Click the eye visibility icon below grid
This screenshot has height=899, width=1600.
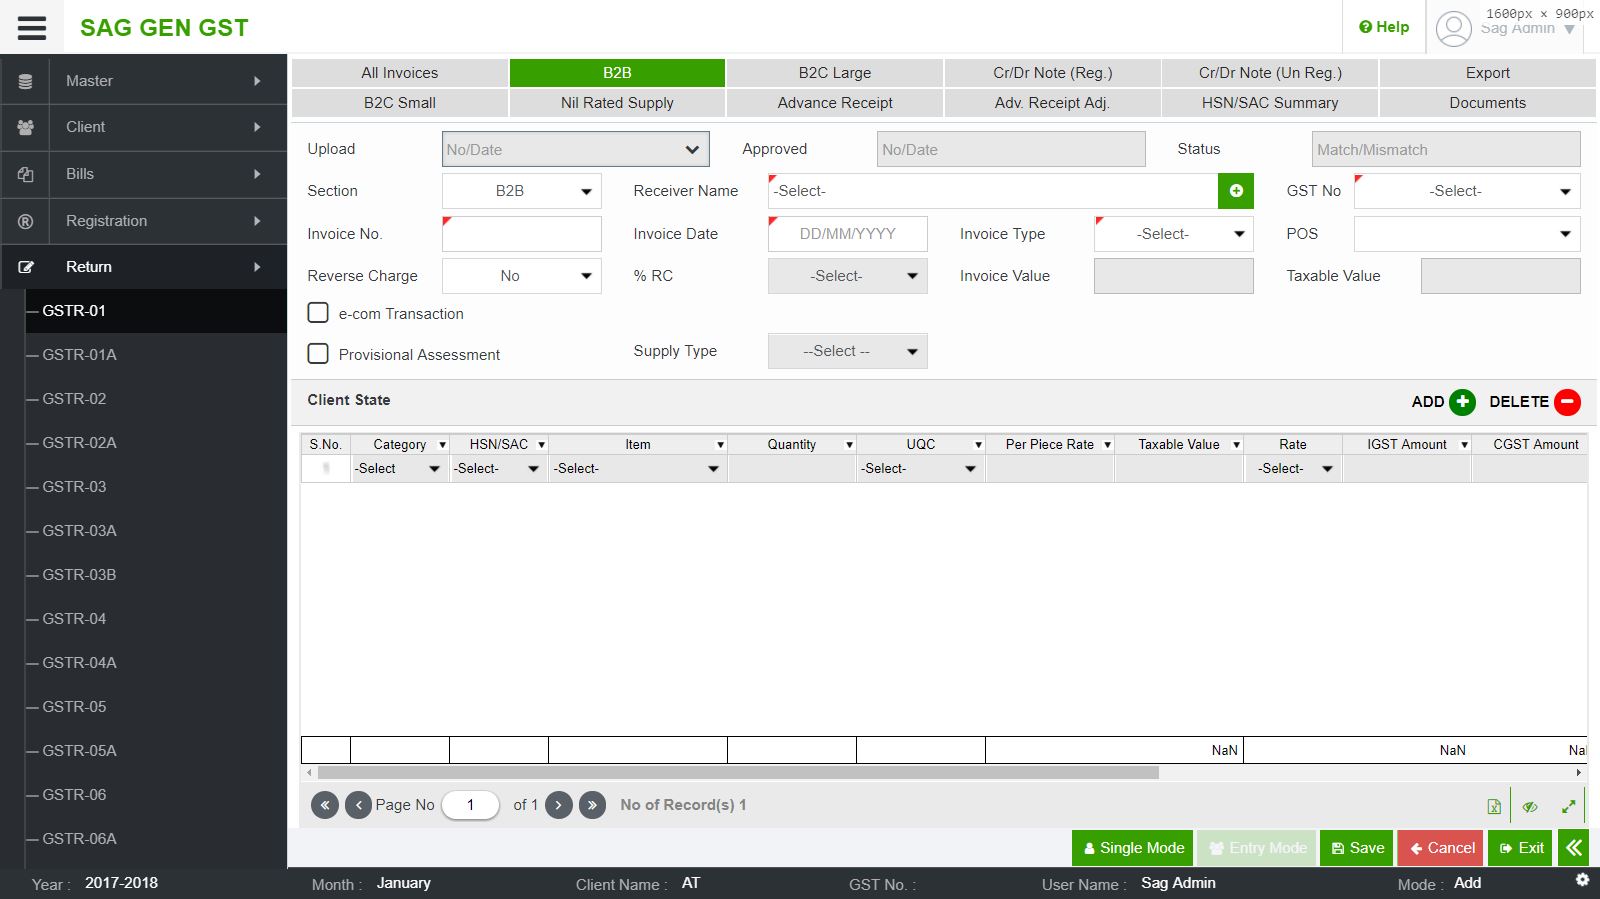(1530, 807)
